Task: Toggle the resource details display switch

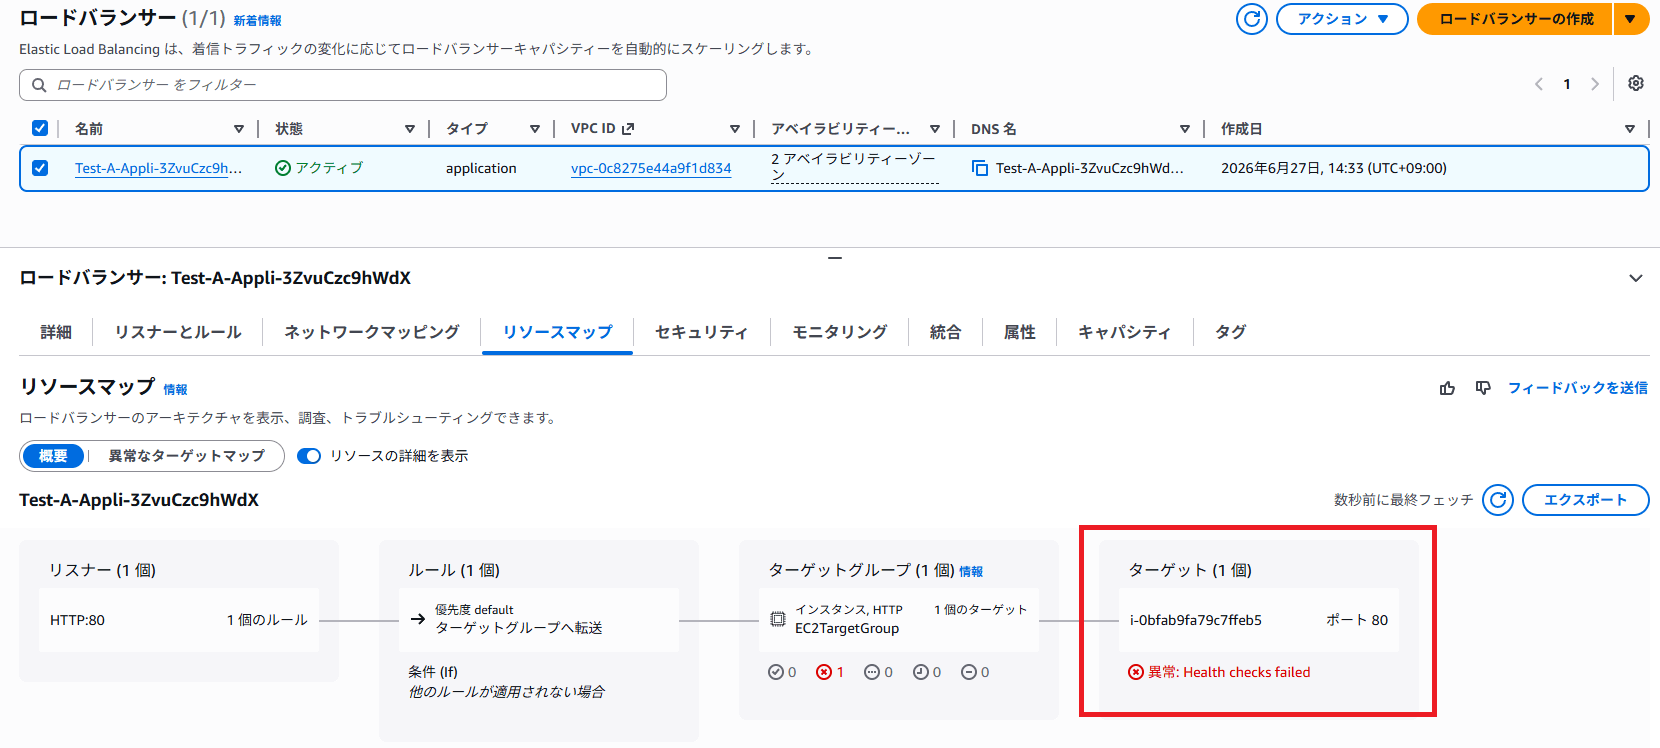Action: (309, 456)
